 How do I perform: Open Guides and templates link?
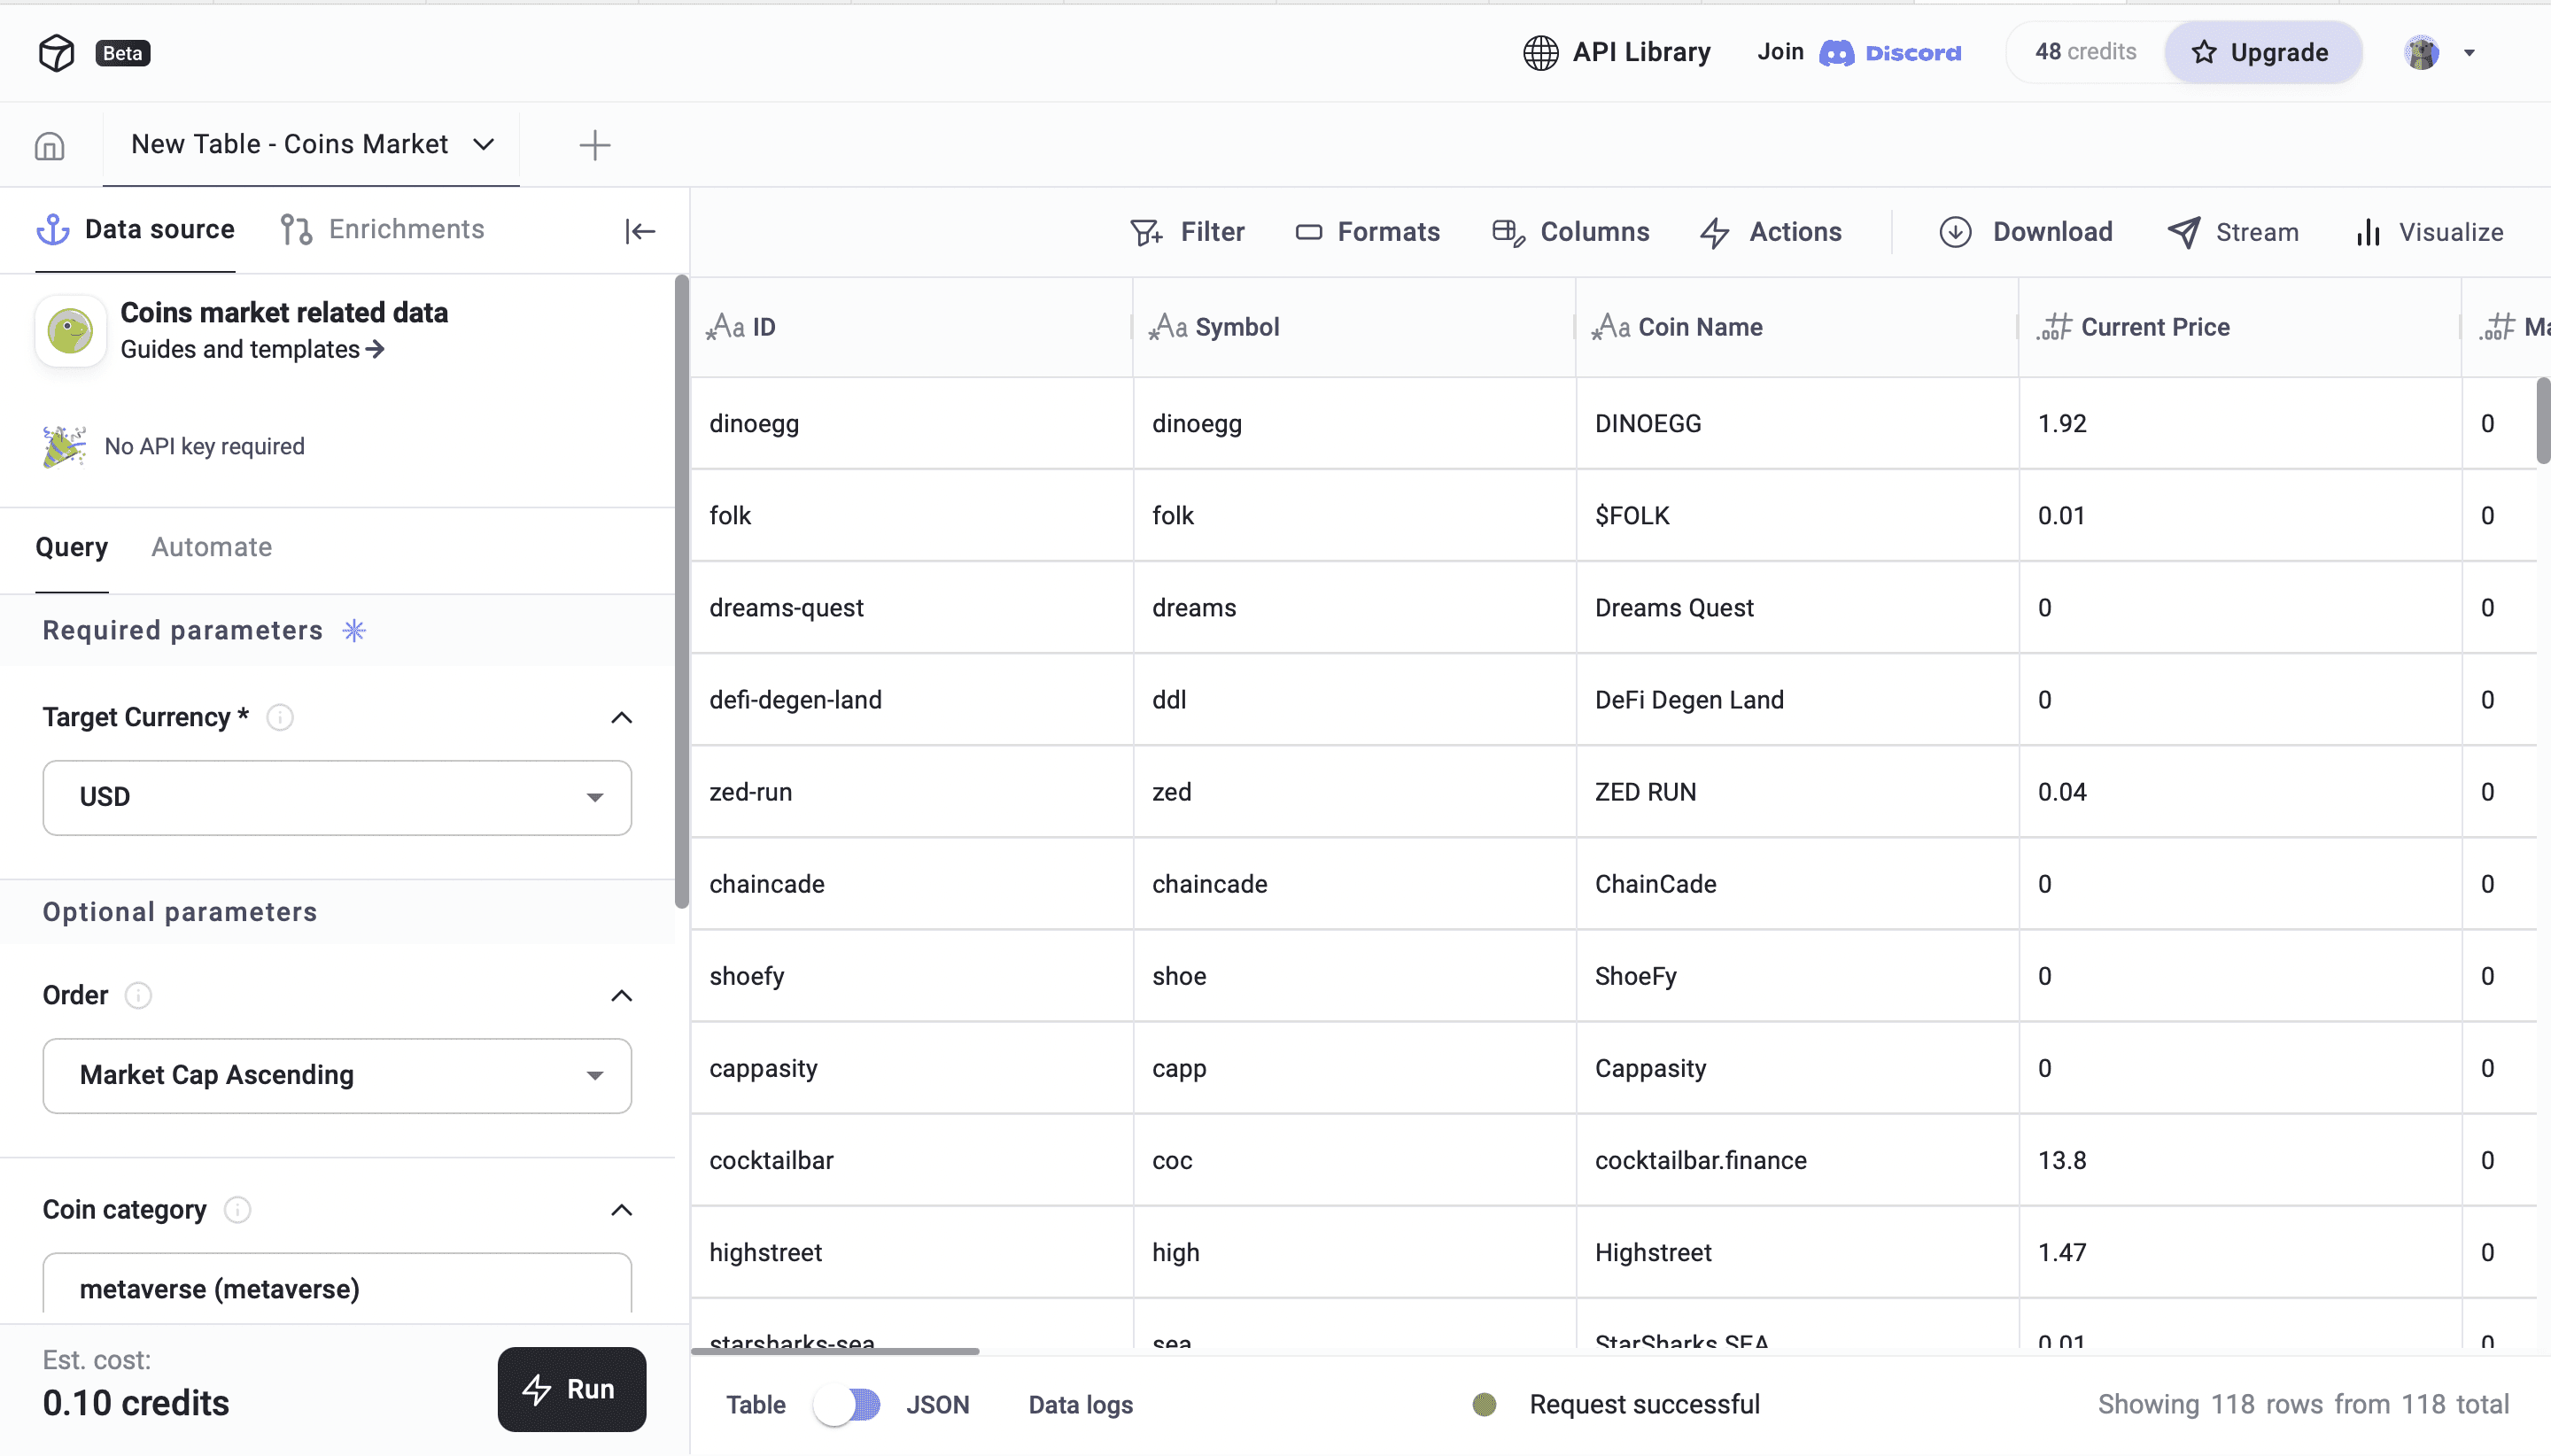[252, 349]
